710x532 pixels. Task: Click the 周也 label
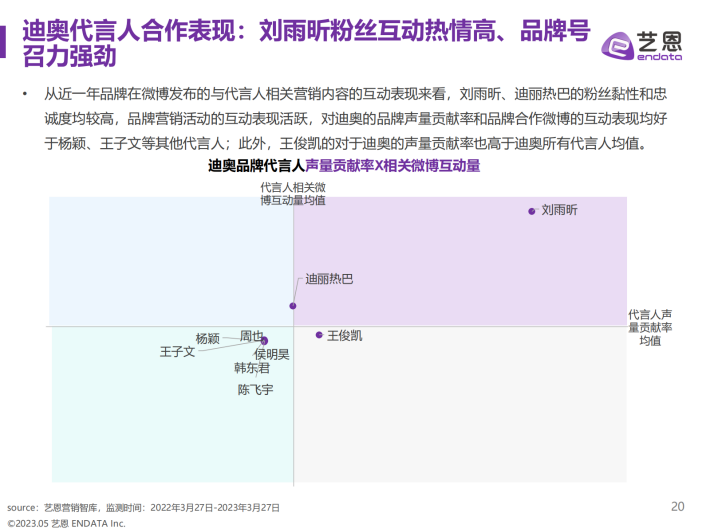pos(251,336)
